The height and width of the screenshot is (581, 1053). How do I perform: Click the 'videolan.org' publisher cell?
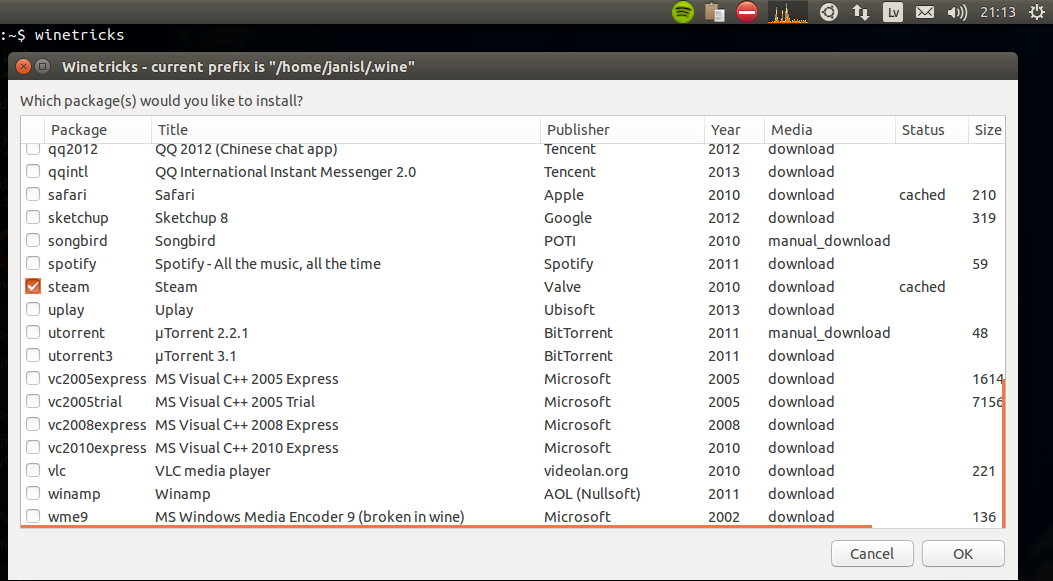pyautogui.click(x=586, y=471)
